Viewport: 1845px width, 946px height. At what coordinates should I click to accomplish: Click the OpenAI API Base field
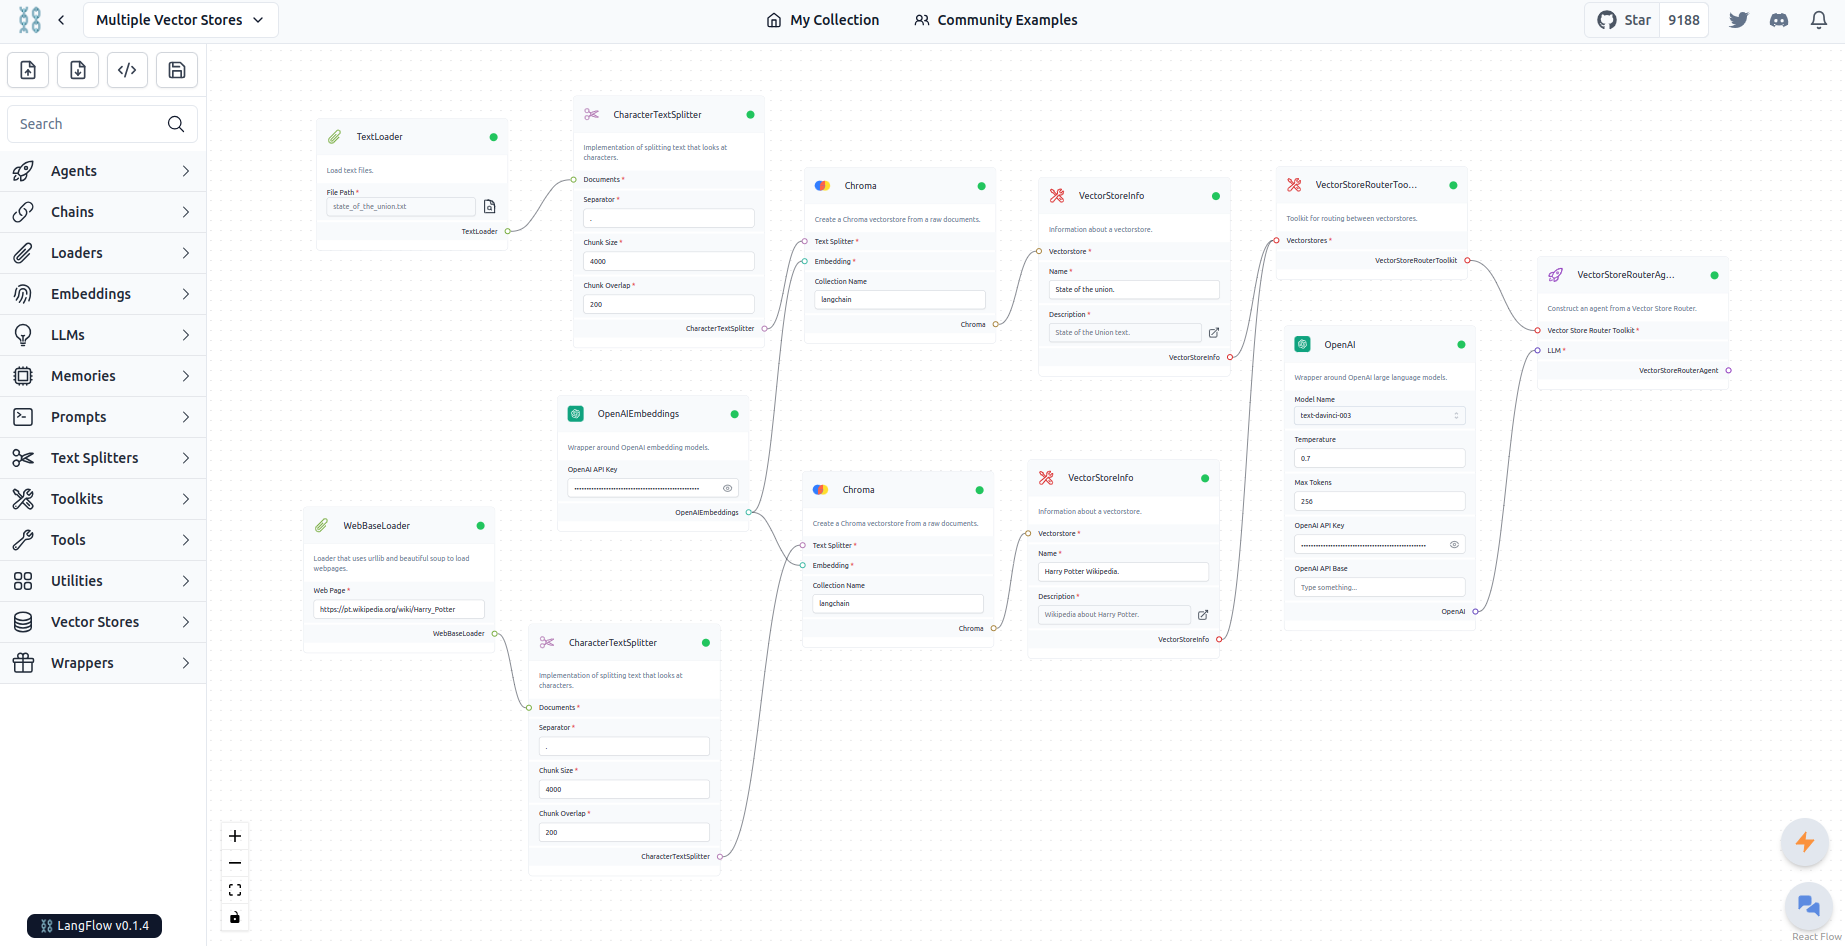(x=1380, y=588)
